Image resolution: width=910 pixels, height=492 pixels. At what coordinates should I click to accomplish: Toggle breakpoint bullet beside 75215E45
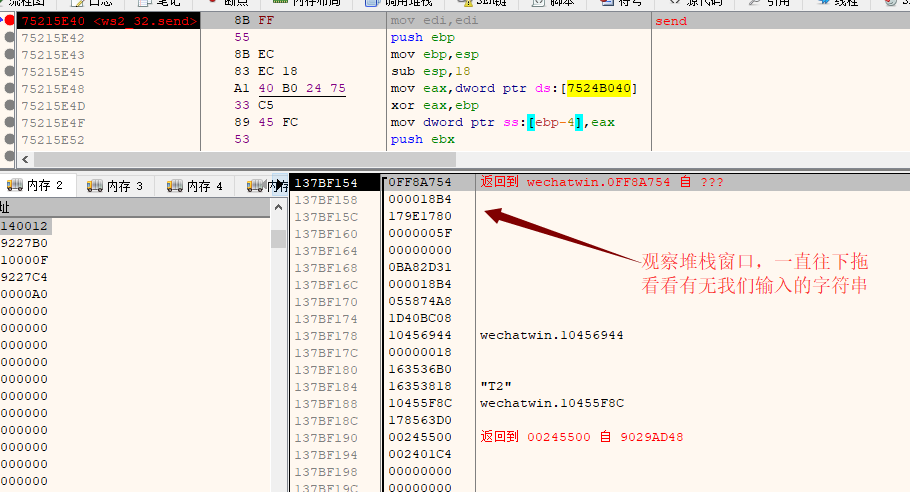point(9,71)
